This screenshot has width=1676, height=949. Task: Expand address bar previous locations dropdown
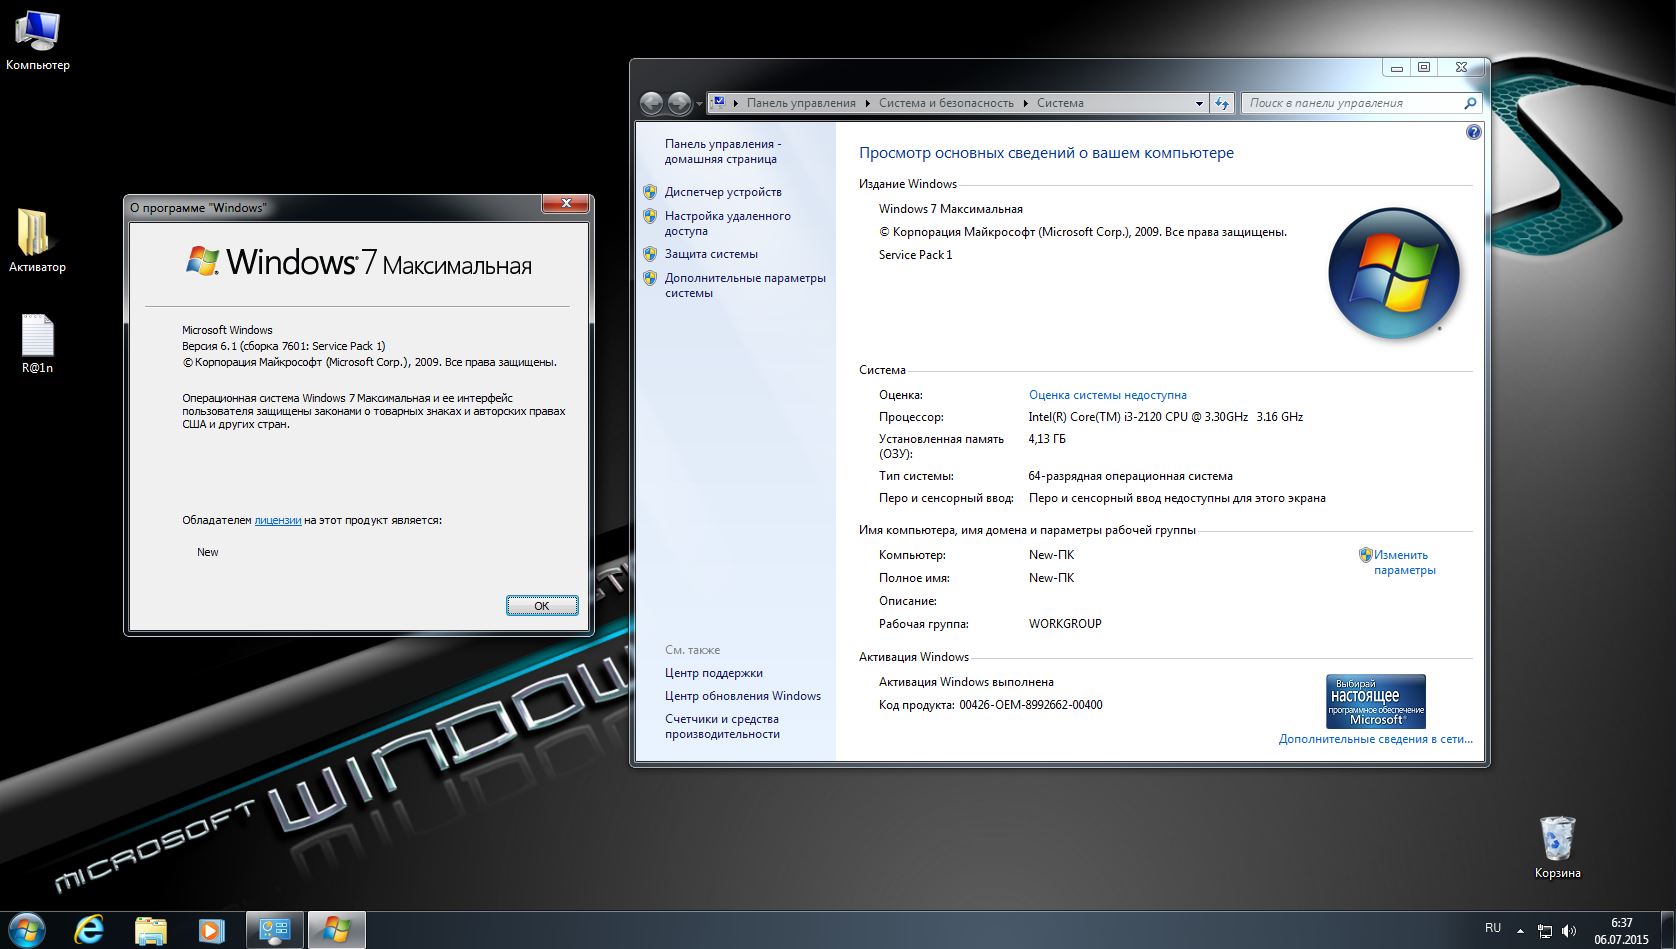coord(1199,103)
